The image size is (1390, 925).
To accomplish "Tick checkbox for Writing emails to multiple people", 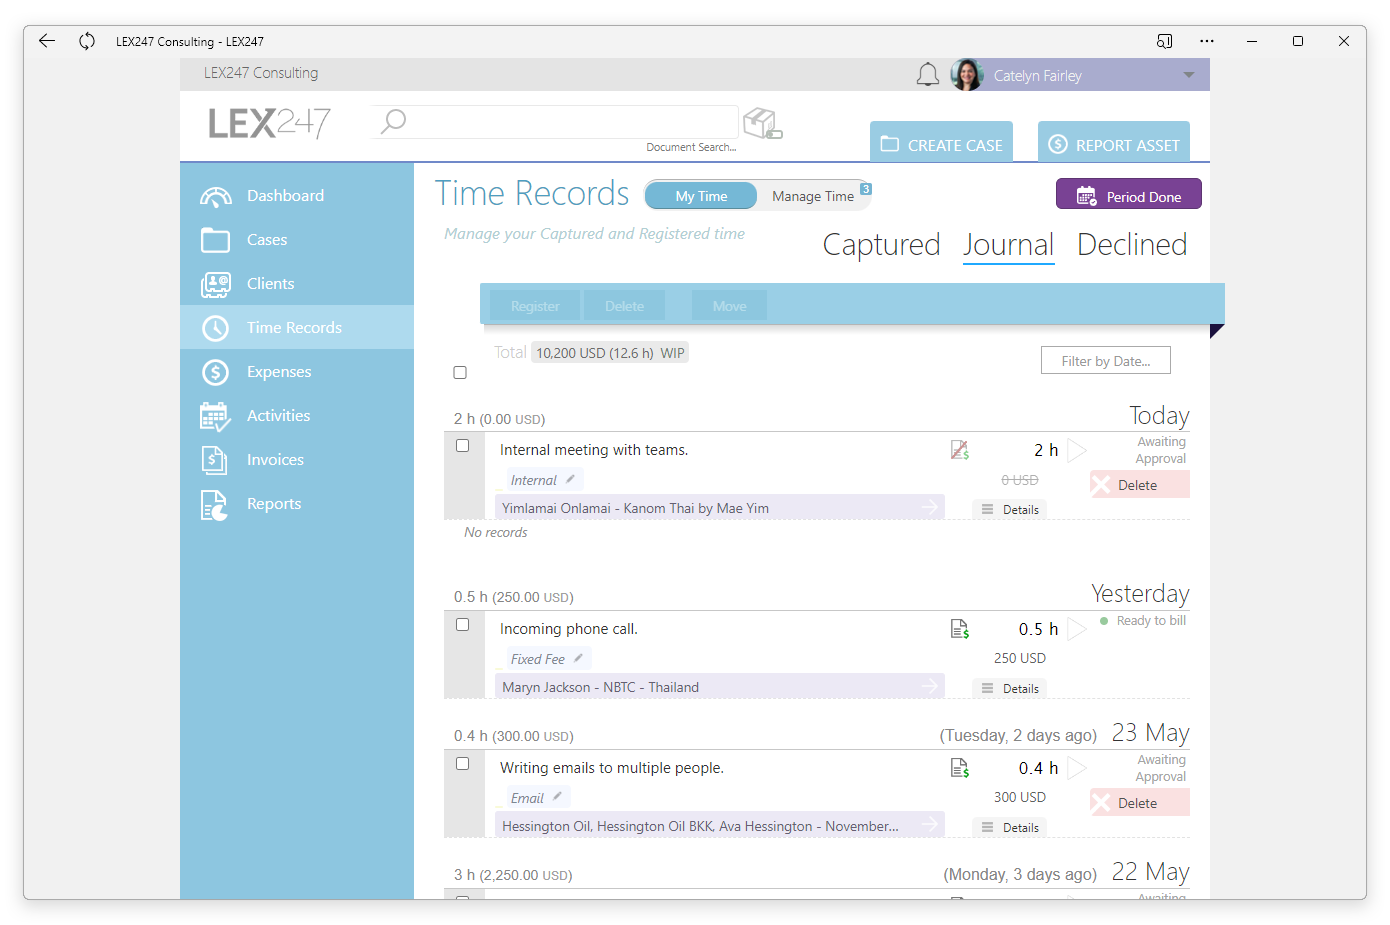I will (x=463, y=764).
